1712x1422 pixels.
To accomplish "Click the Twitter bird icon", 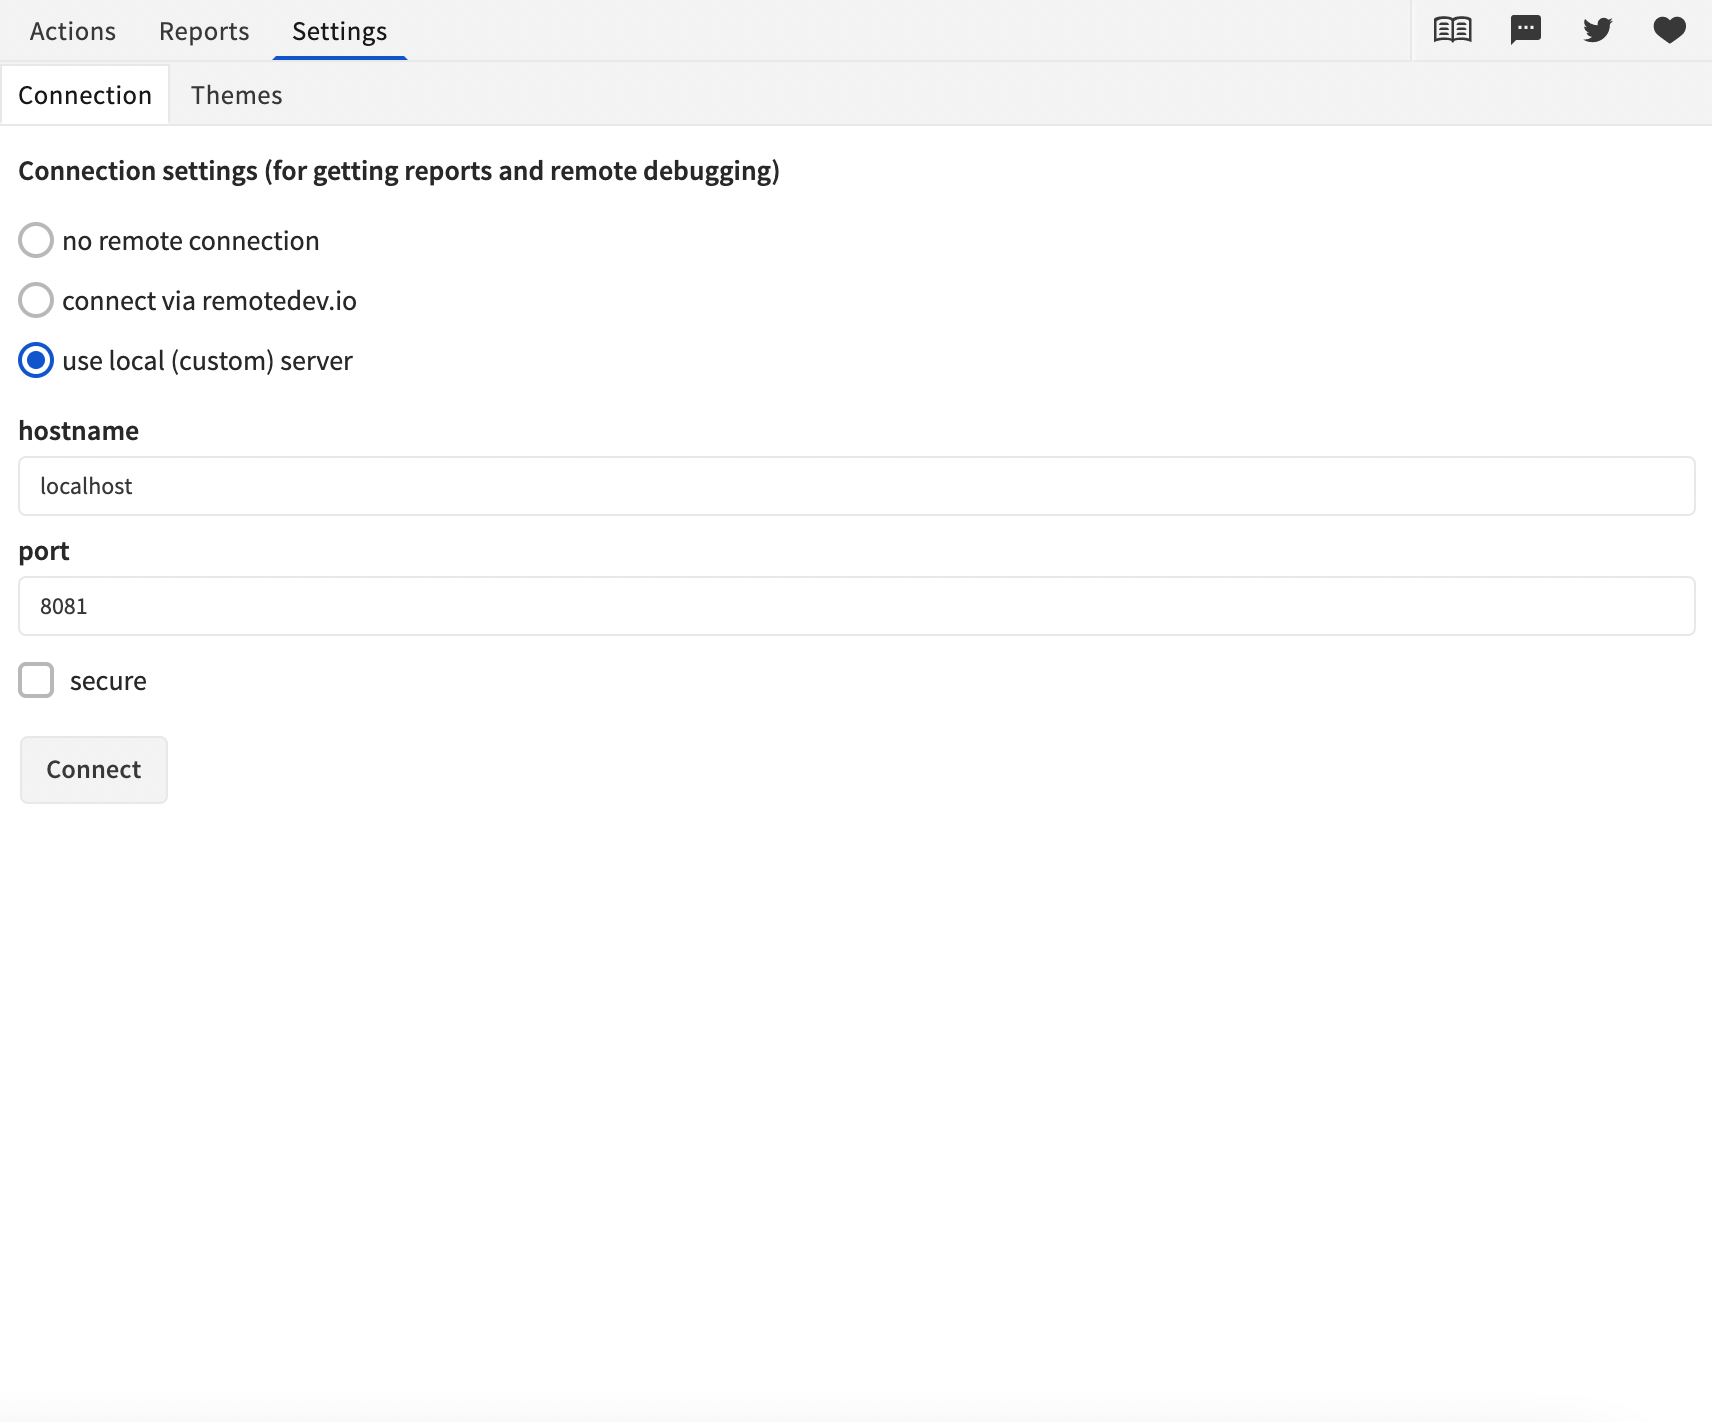I will pos(1597,29).
